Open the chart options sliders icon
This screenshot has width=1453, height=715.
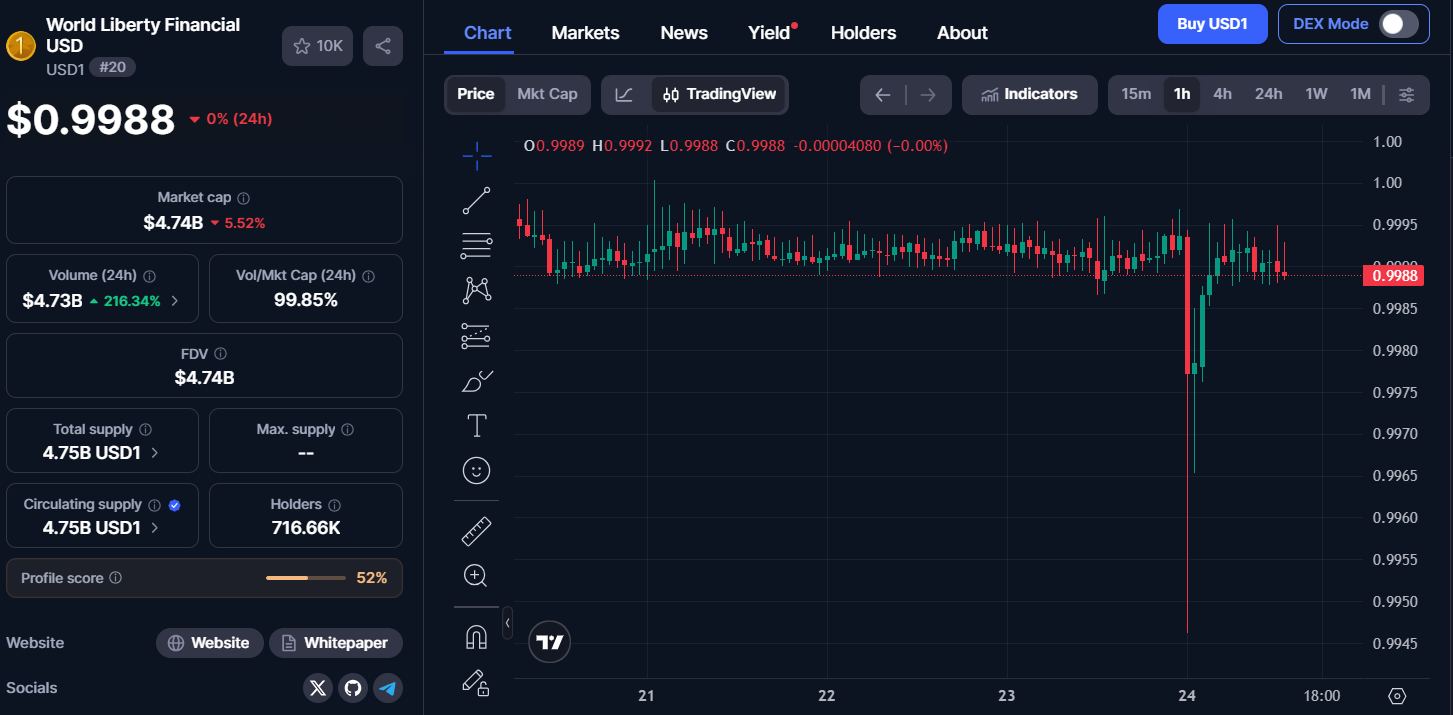pos(1406,94)
